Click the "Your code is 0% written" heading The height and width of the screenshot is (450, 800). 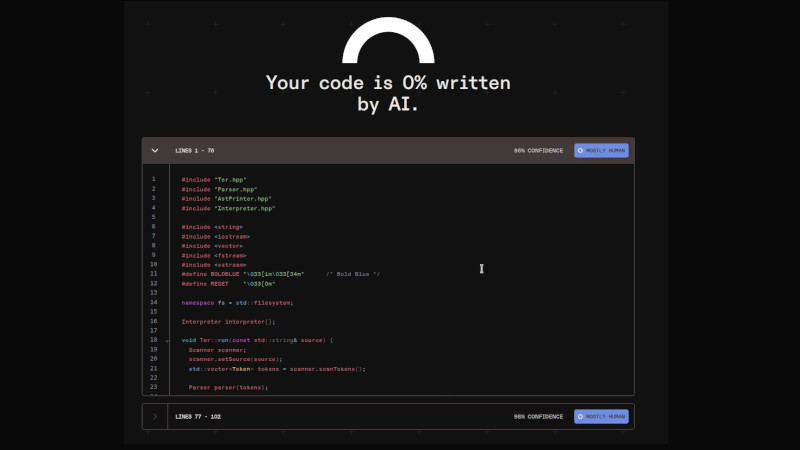(388, 83)
